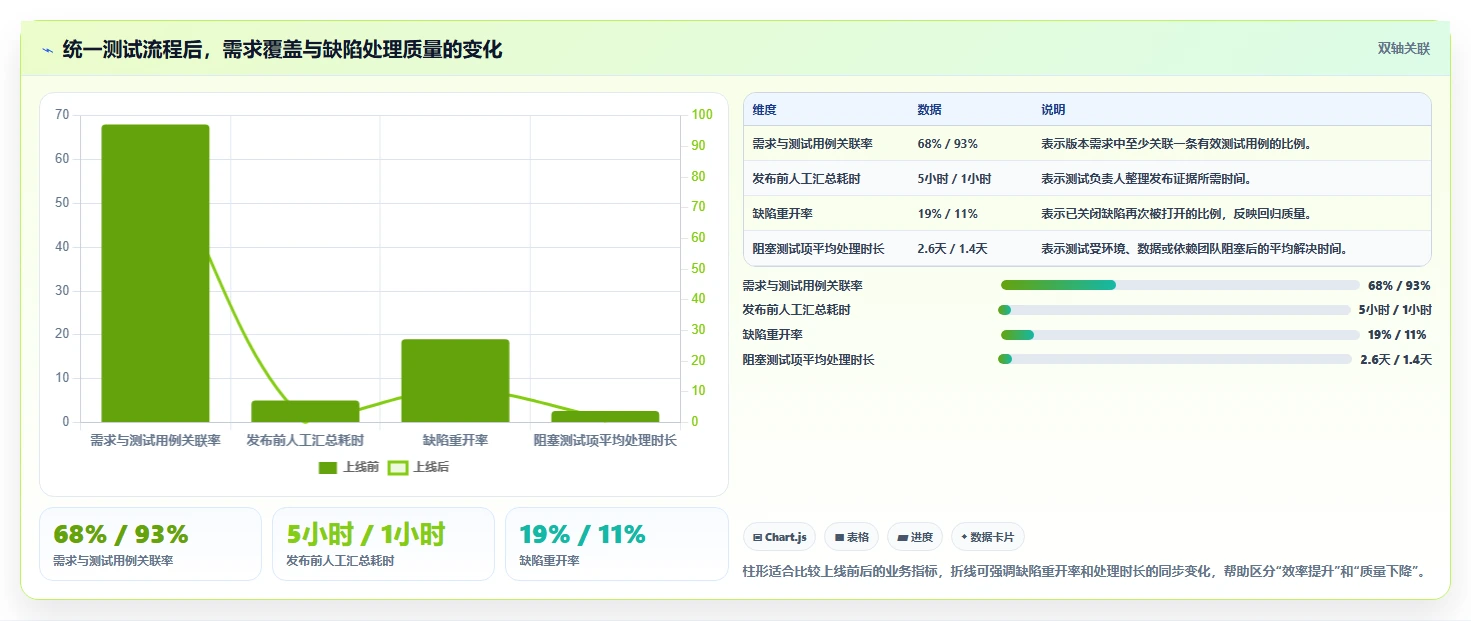
Task: Click the lightning icon beside the title
Action: pyautogui.click(x=47, y=50)
